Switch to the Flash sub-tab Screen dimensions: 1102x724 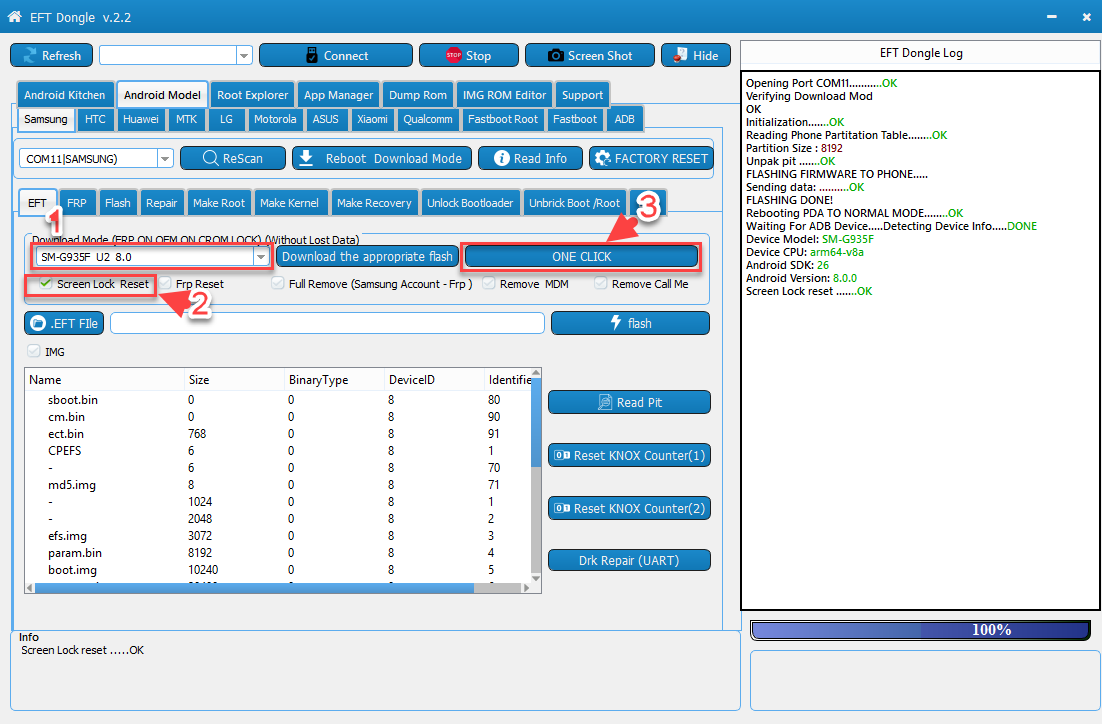(117, 202)
